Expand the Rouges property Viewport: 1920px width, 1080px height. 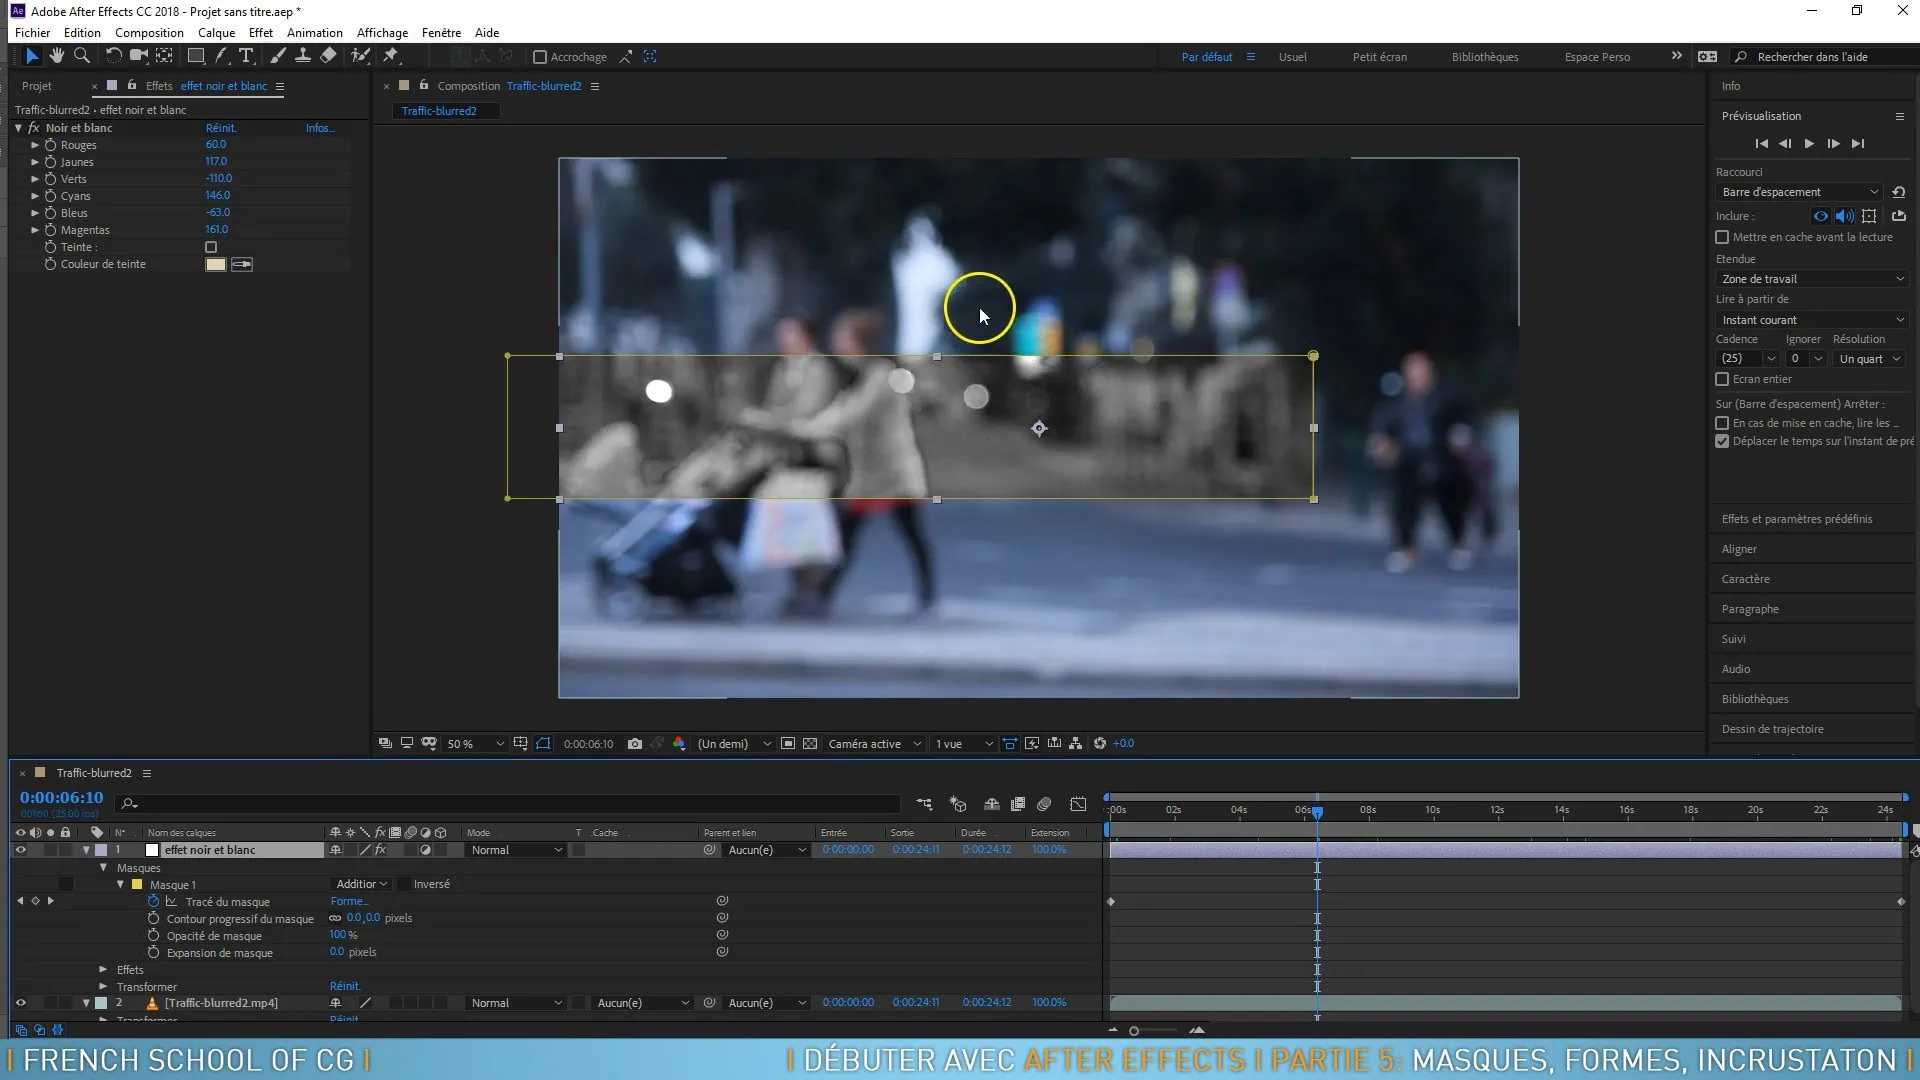35,145
